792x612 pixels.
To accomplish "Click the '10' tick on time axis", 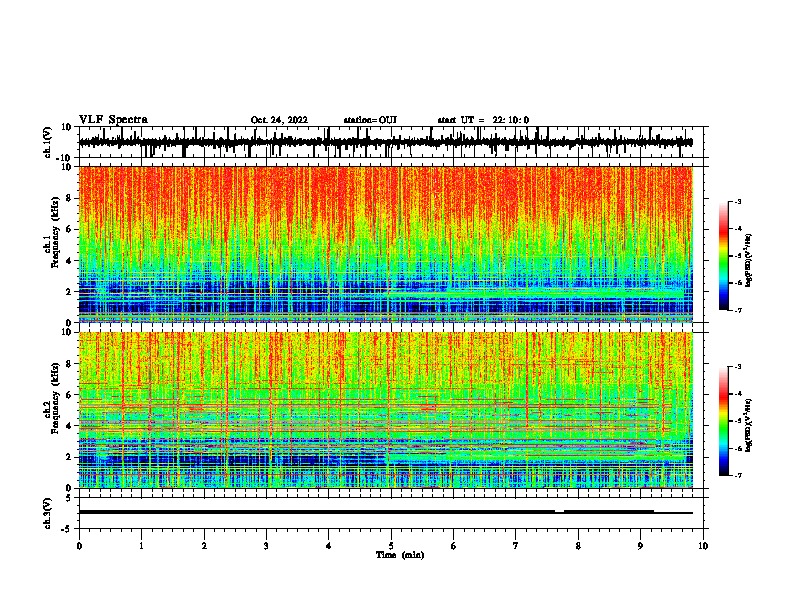I will pos(703,546).
